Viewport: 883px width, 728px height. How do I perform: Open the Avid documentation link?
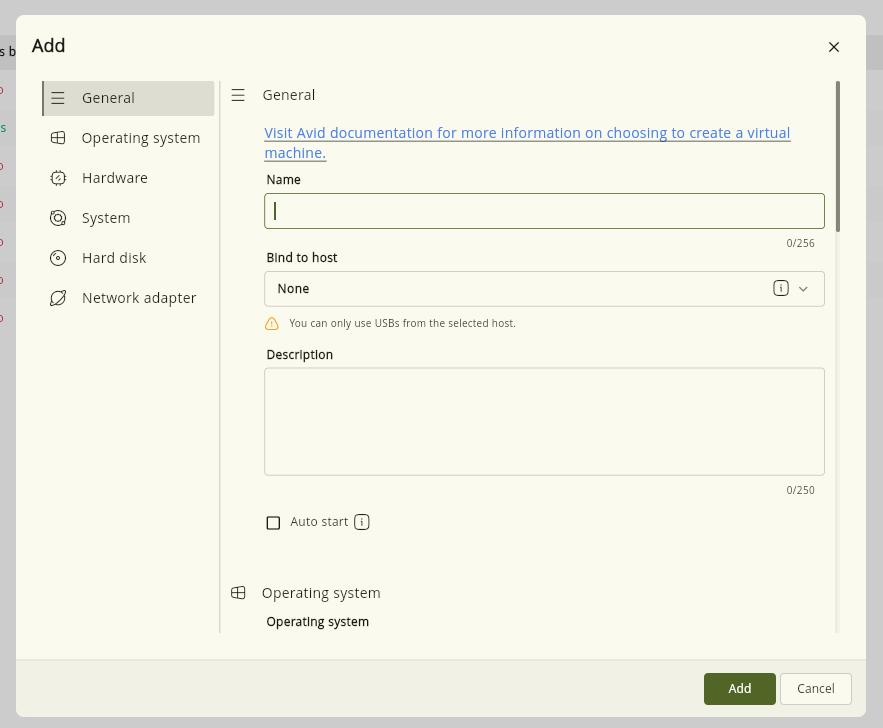point(527,143)
